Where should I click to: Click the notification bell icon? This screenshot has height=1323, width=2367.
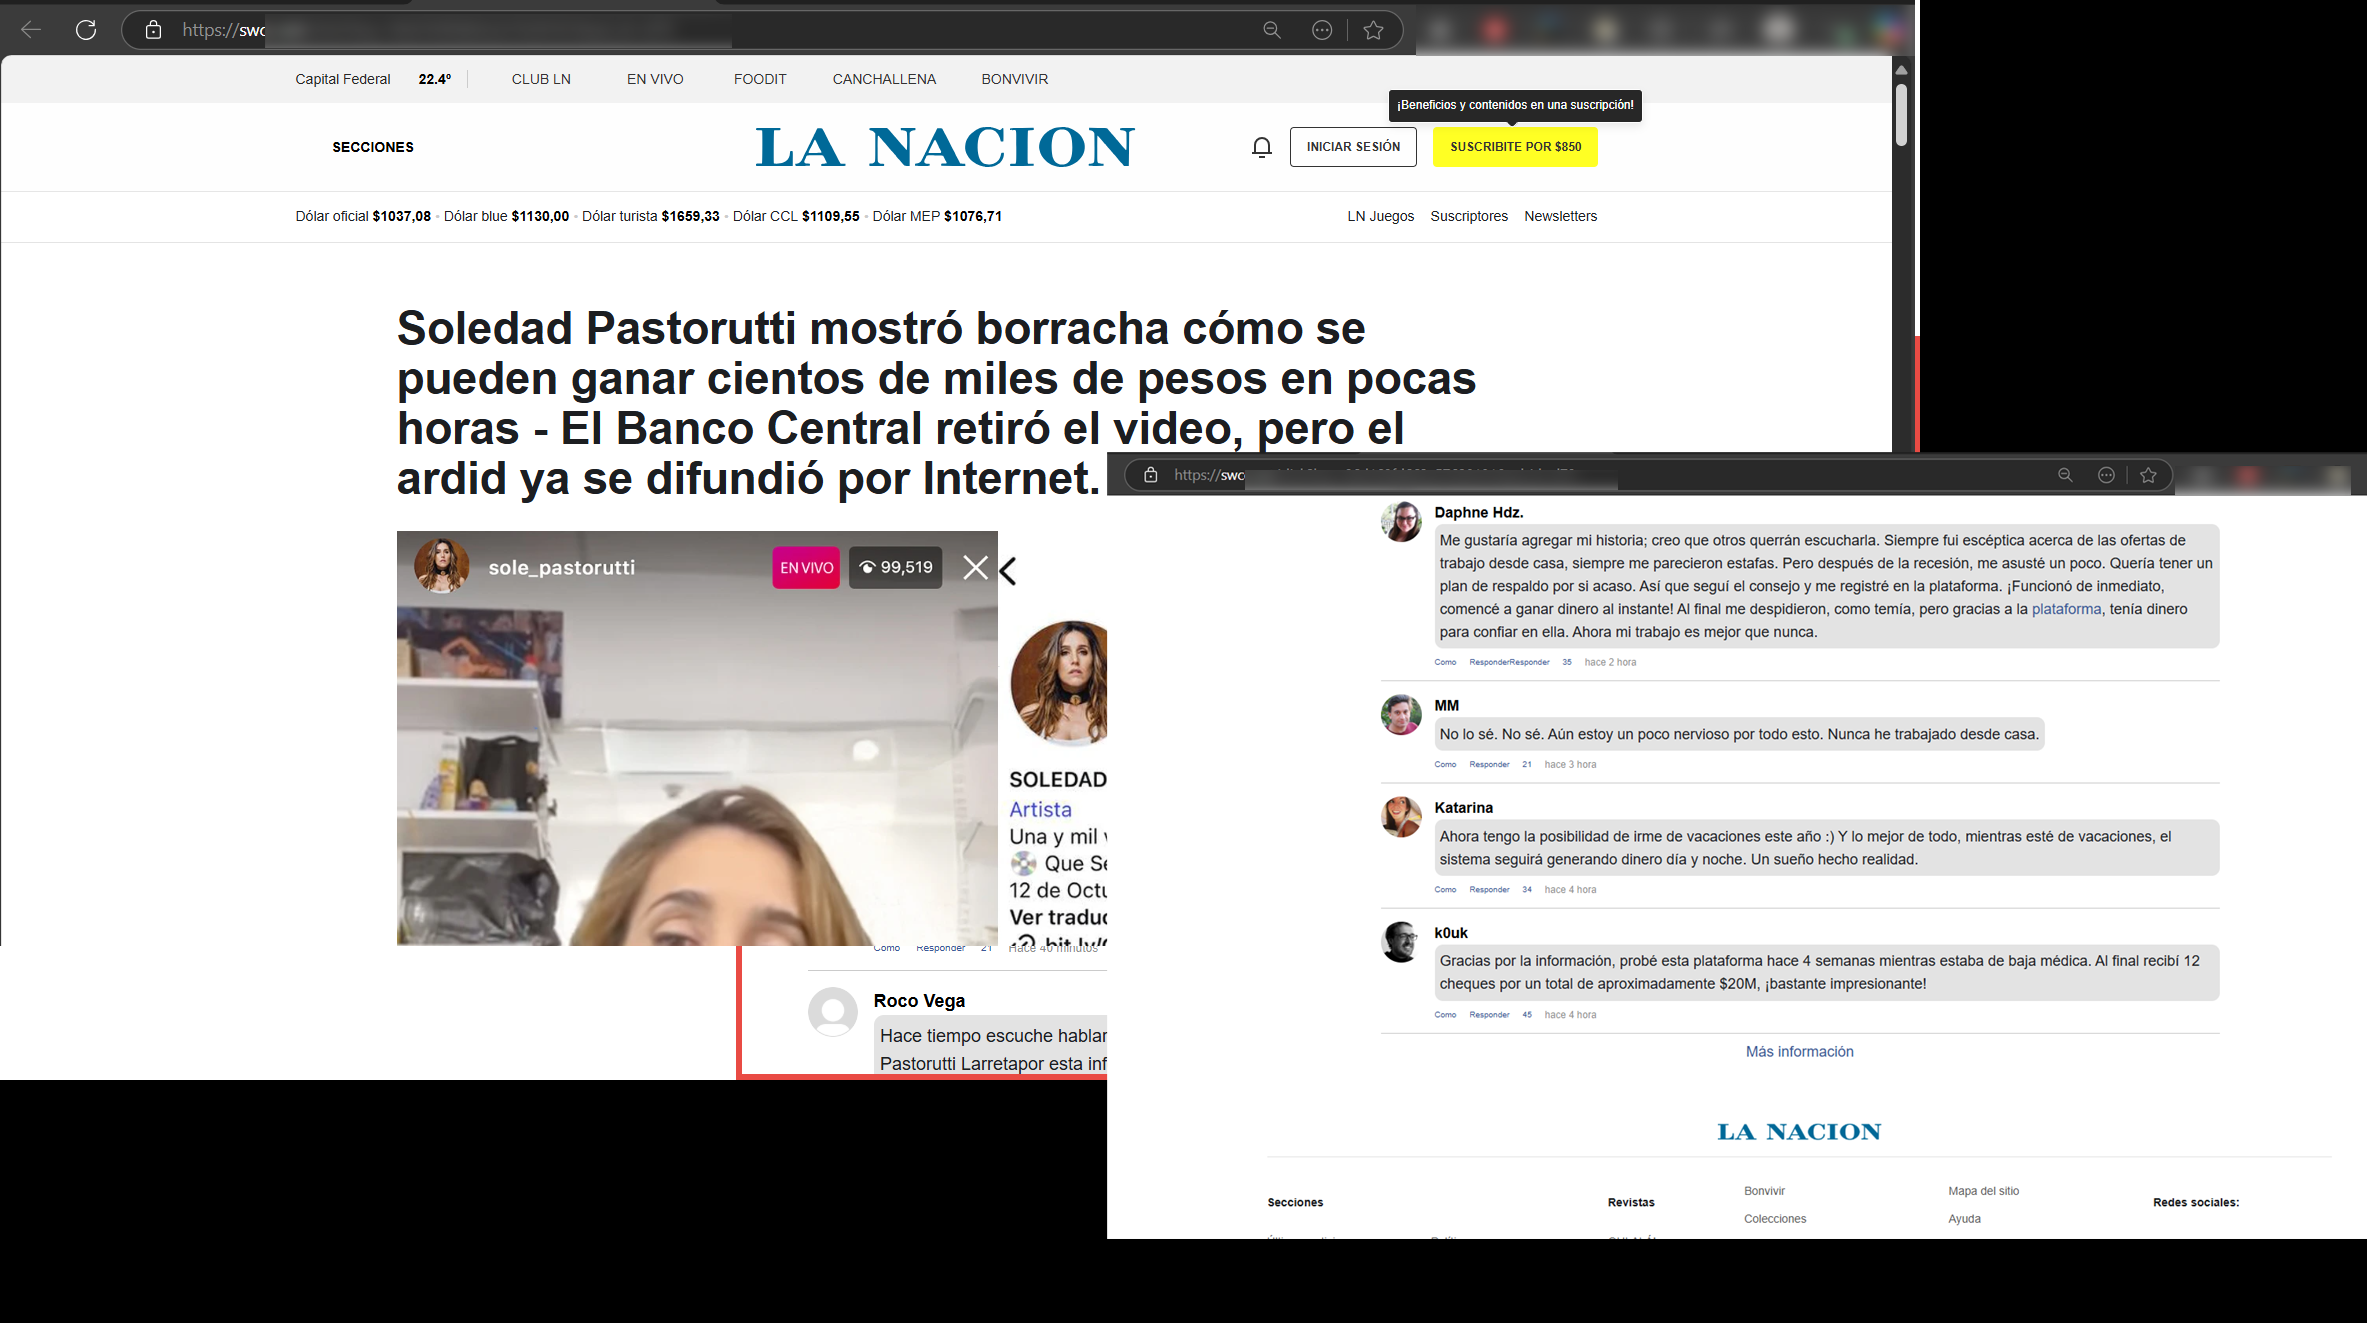click(1262, 147)
